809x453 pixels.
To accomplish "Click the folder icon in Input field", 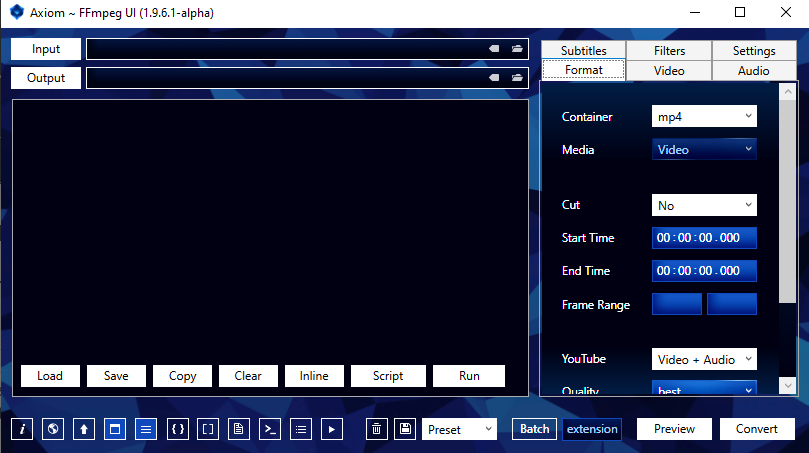I will coord(517,49).
